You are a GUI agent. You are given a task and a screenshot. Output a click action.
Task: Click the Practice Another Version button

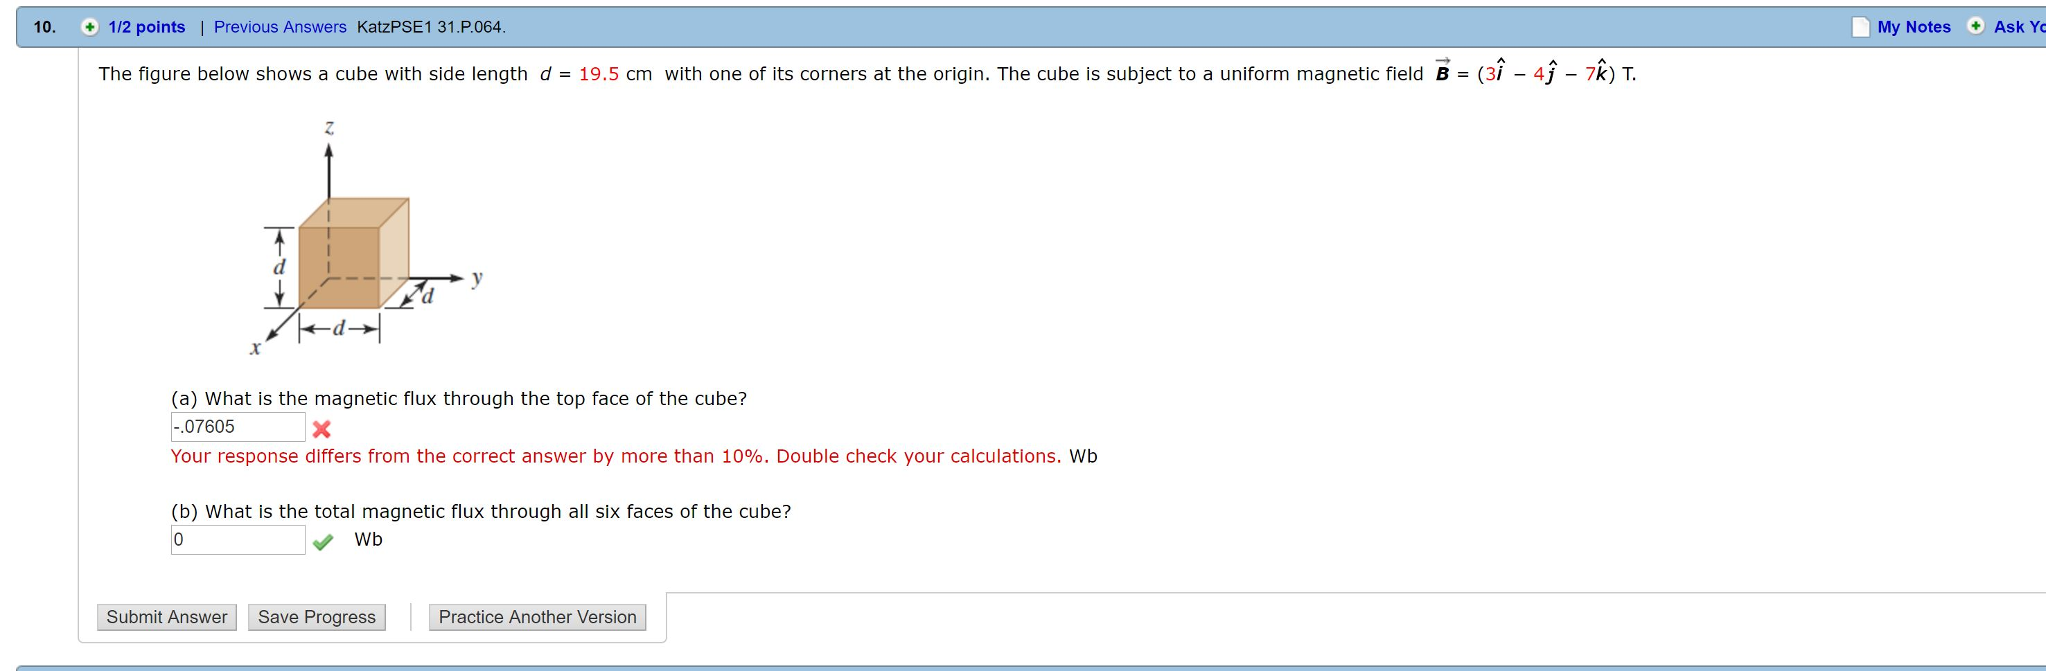[536, 617]
